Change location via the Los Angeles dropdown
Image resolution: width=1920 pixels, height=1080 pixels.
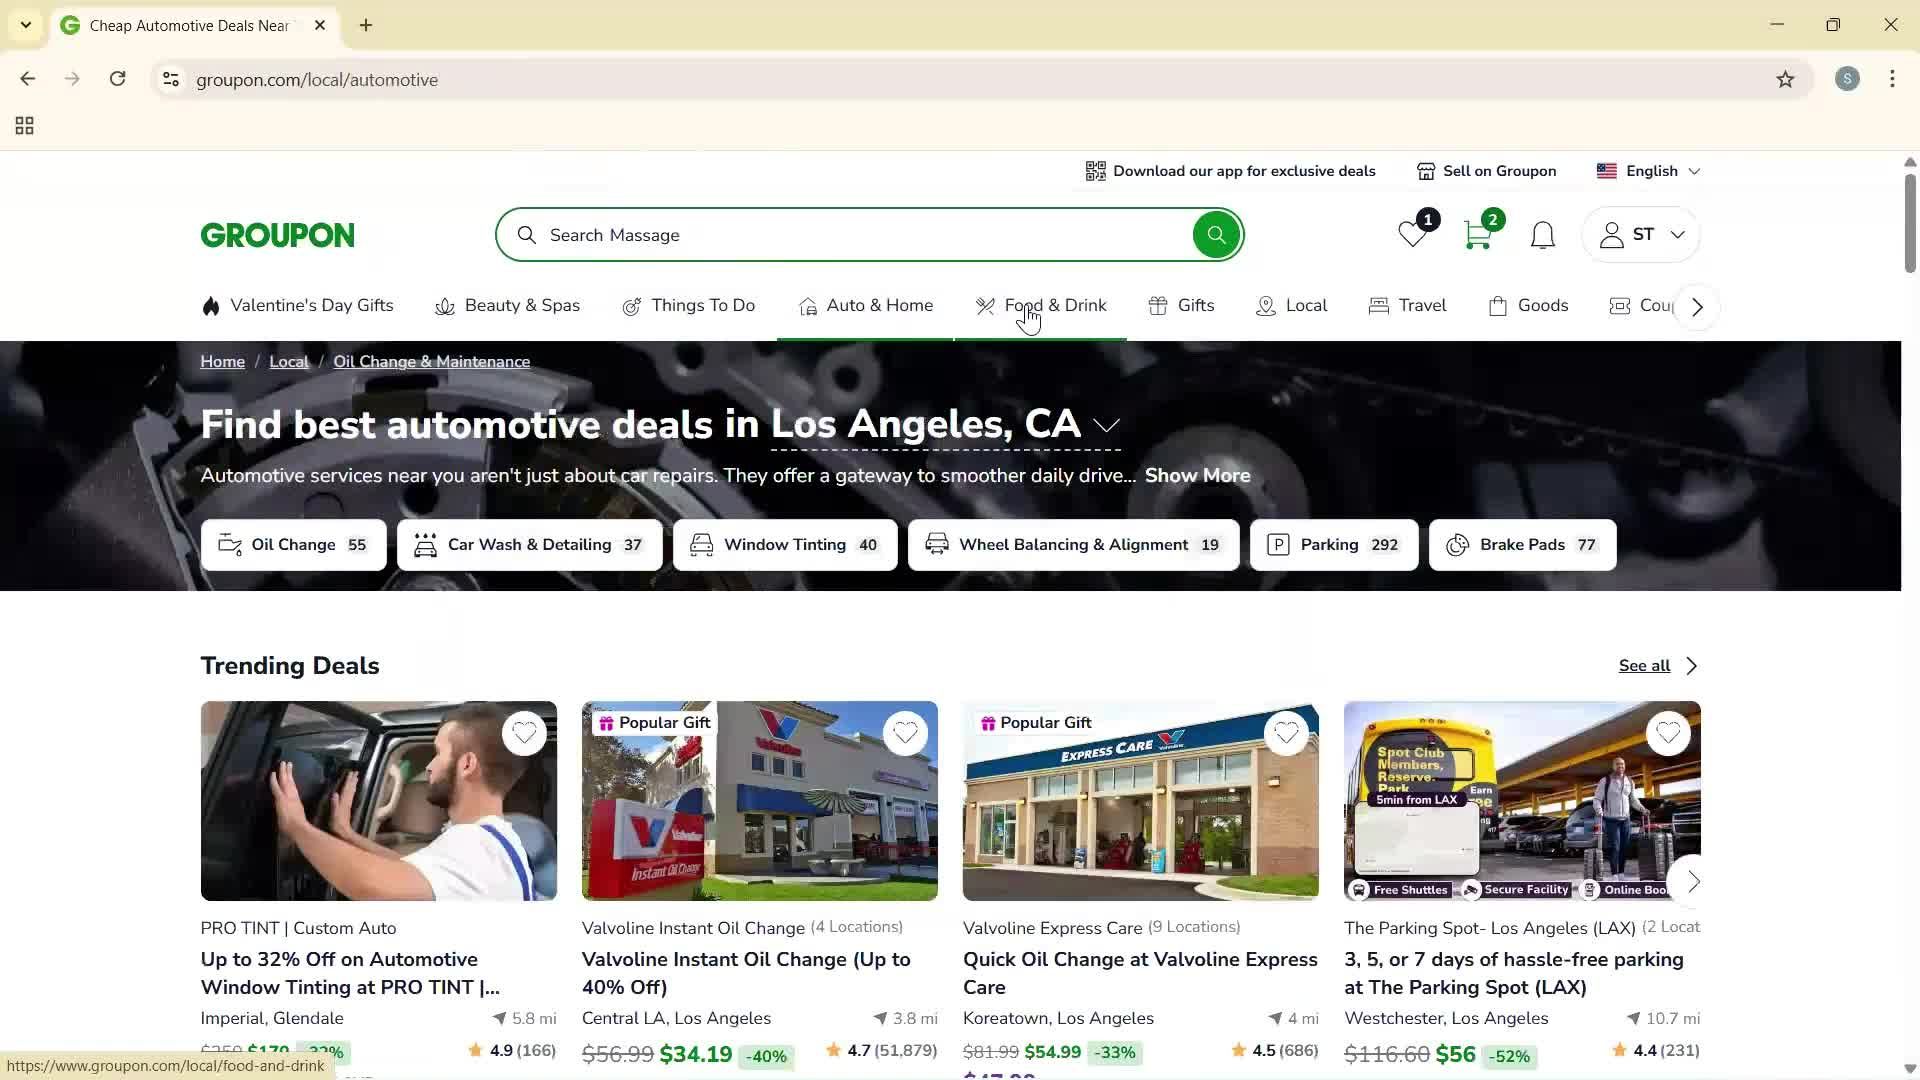point(1106,425)
